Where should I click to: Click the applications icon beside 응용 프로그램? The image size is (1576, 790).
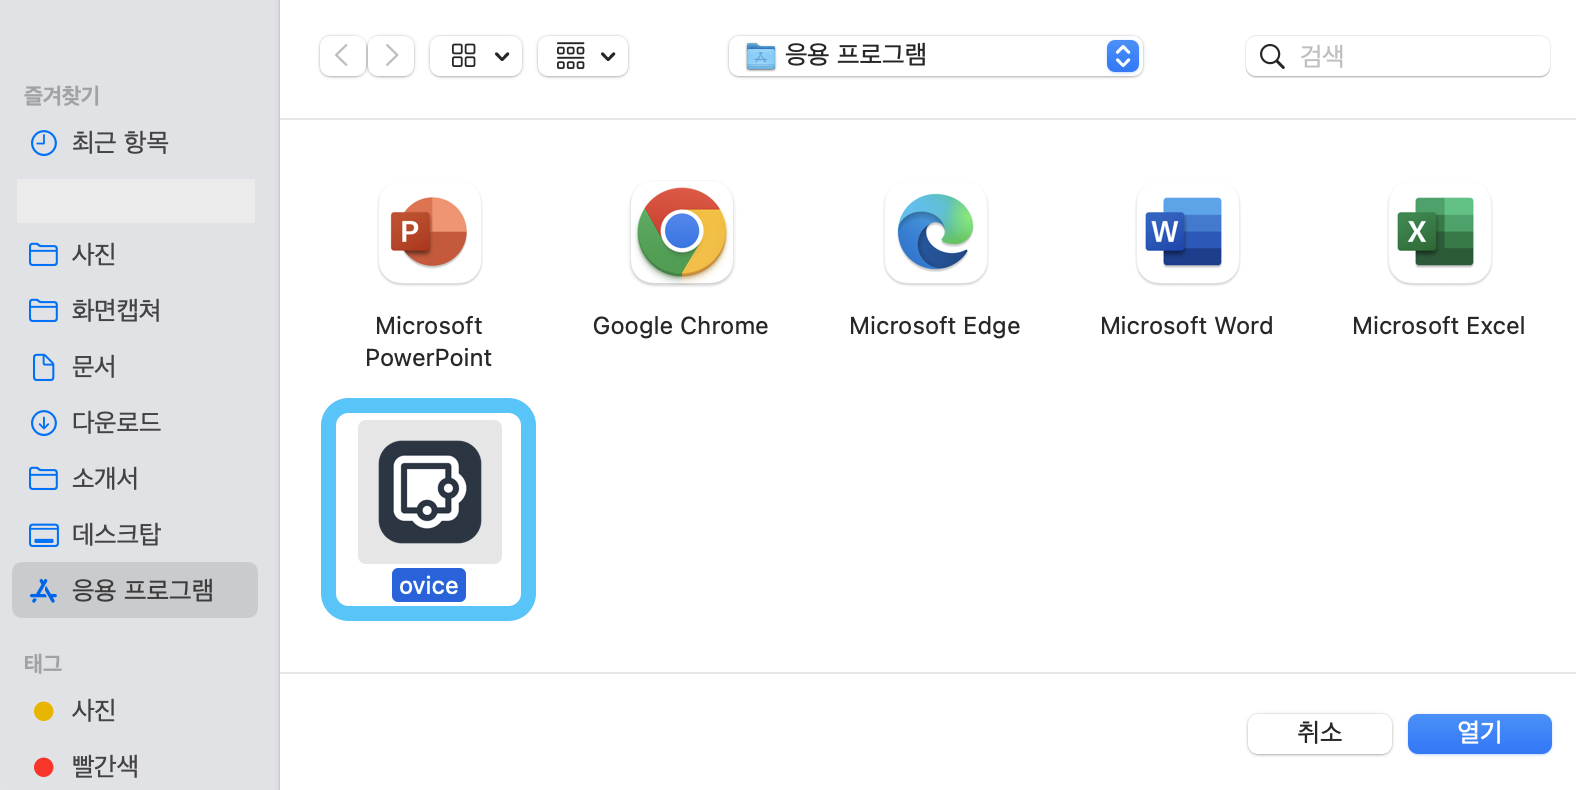point(44,591)
